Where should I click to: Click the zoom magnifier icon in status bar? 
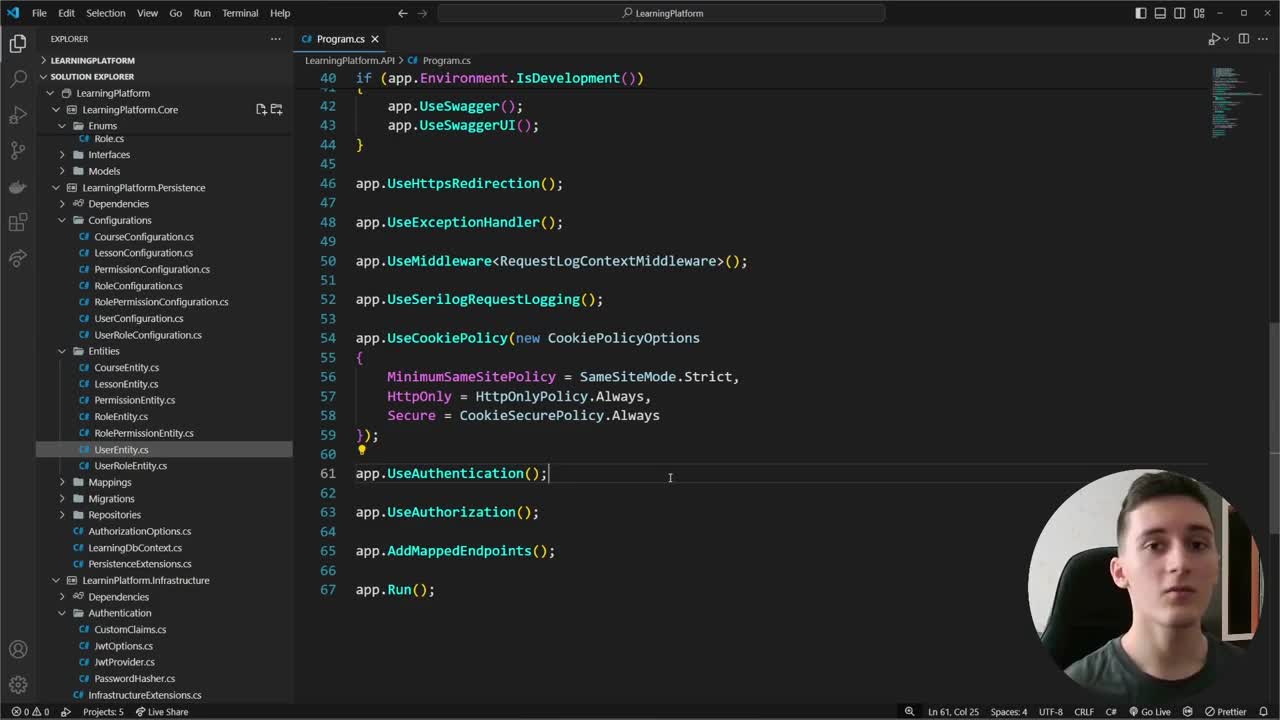tap(909, 712)
